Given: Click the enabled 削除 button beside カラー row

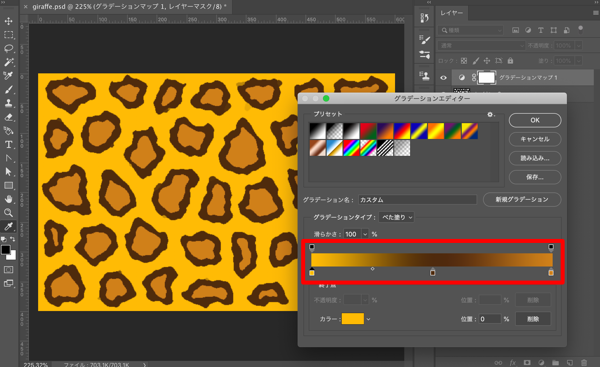Looking at the screenshot, I should coord(533,319).
